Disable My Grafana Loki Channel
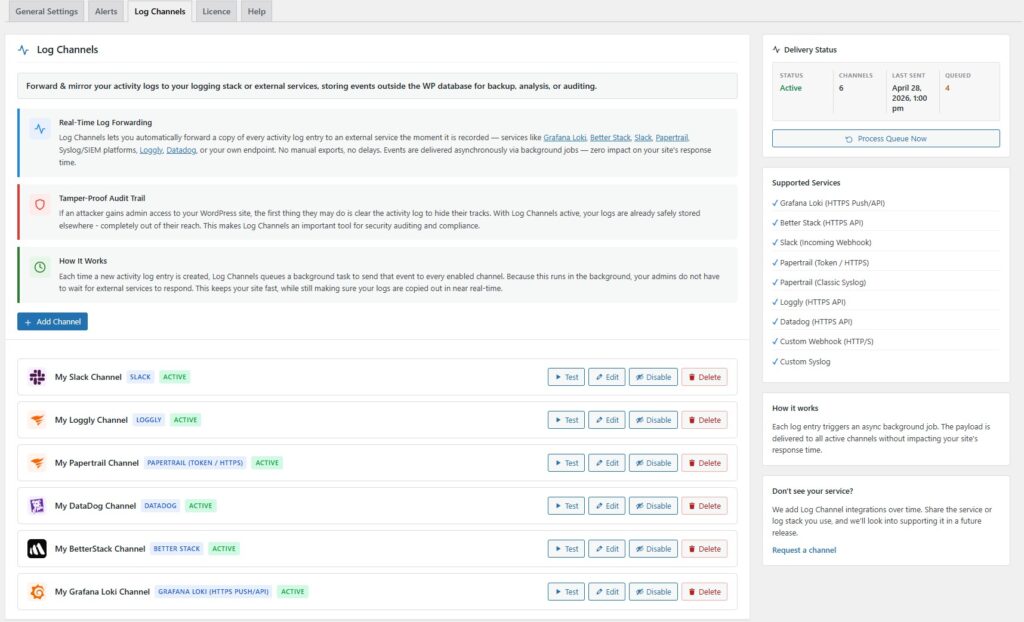Image resolution: width=1024 pixels, height=622 pixels. 653,592
